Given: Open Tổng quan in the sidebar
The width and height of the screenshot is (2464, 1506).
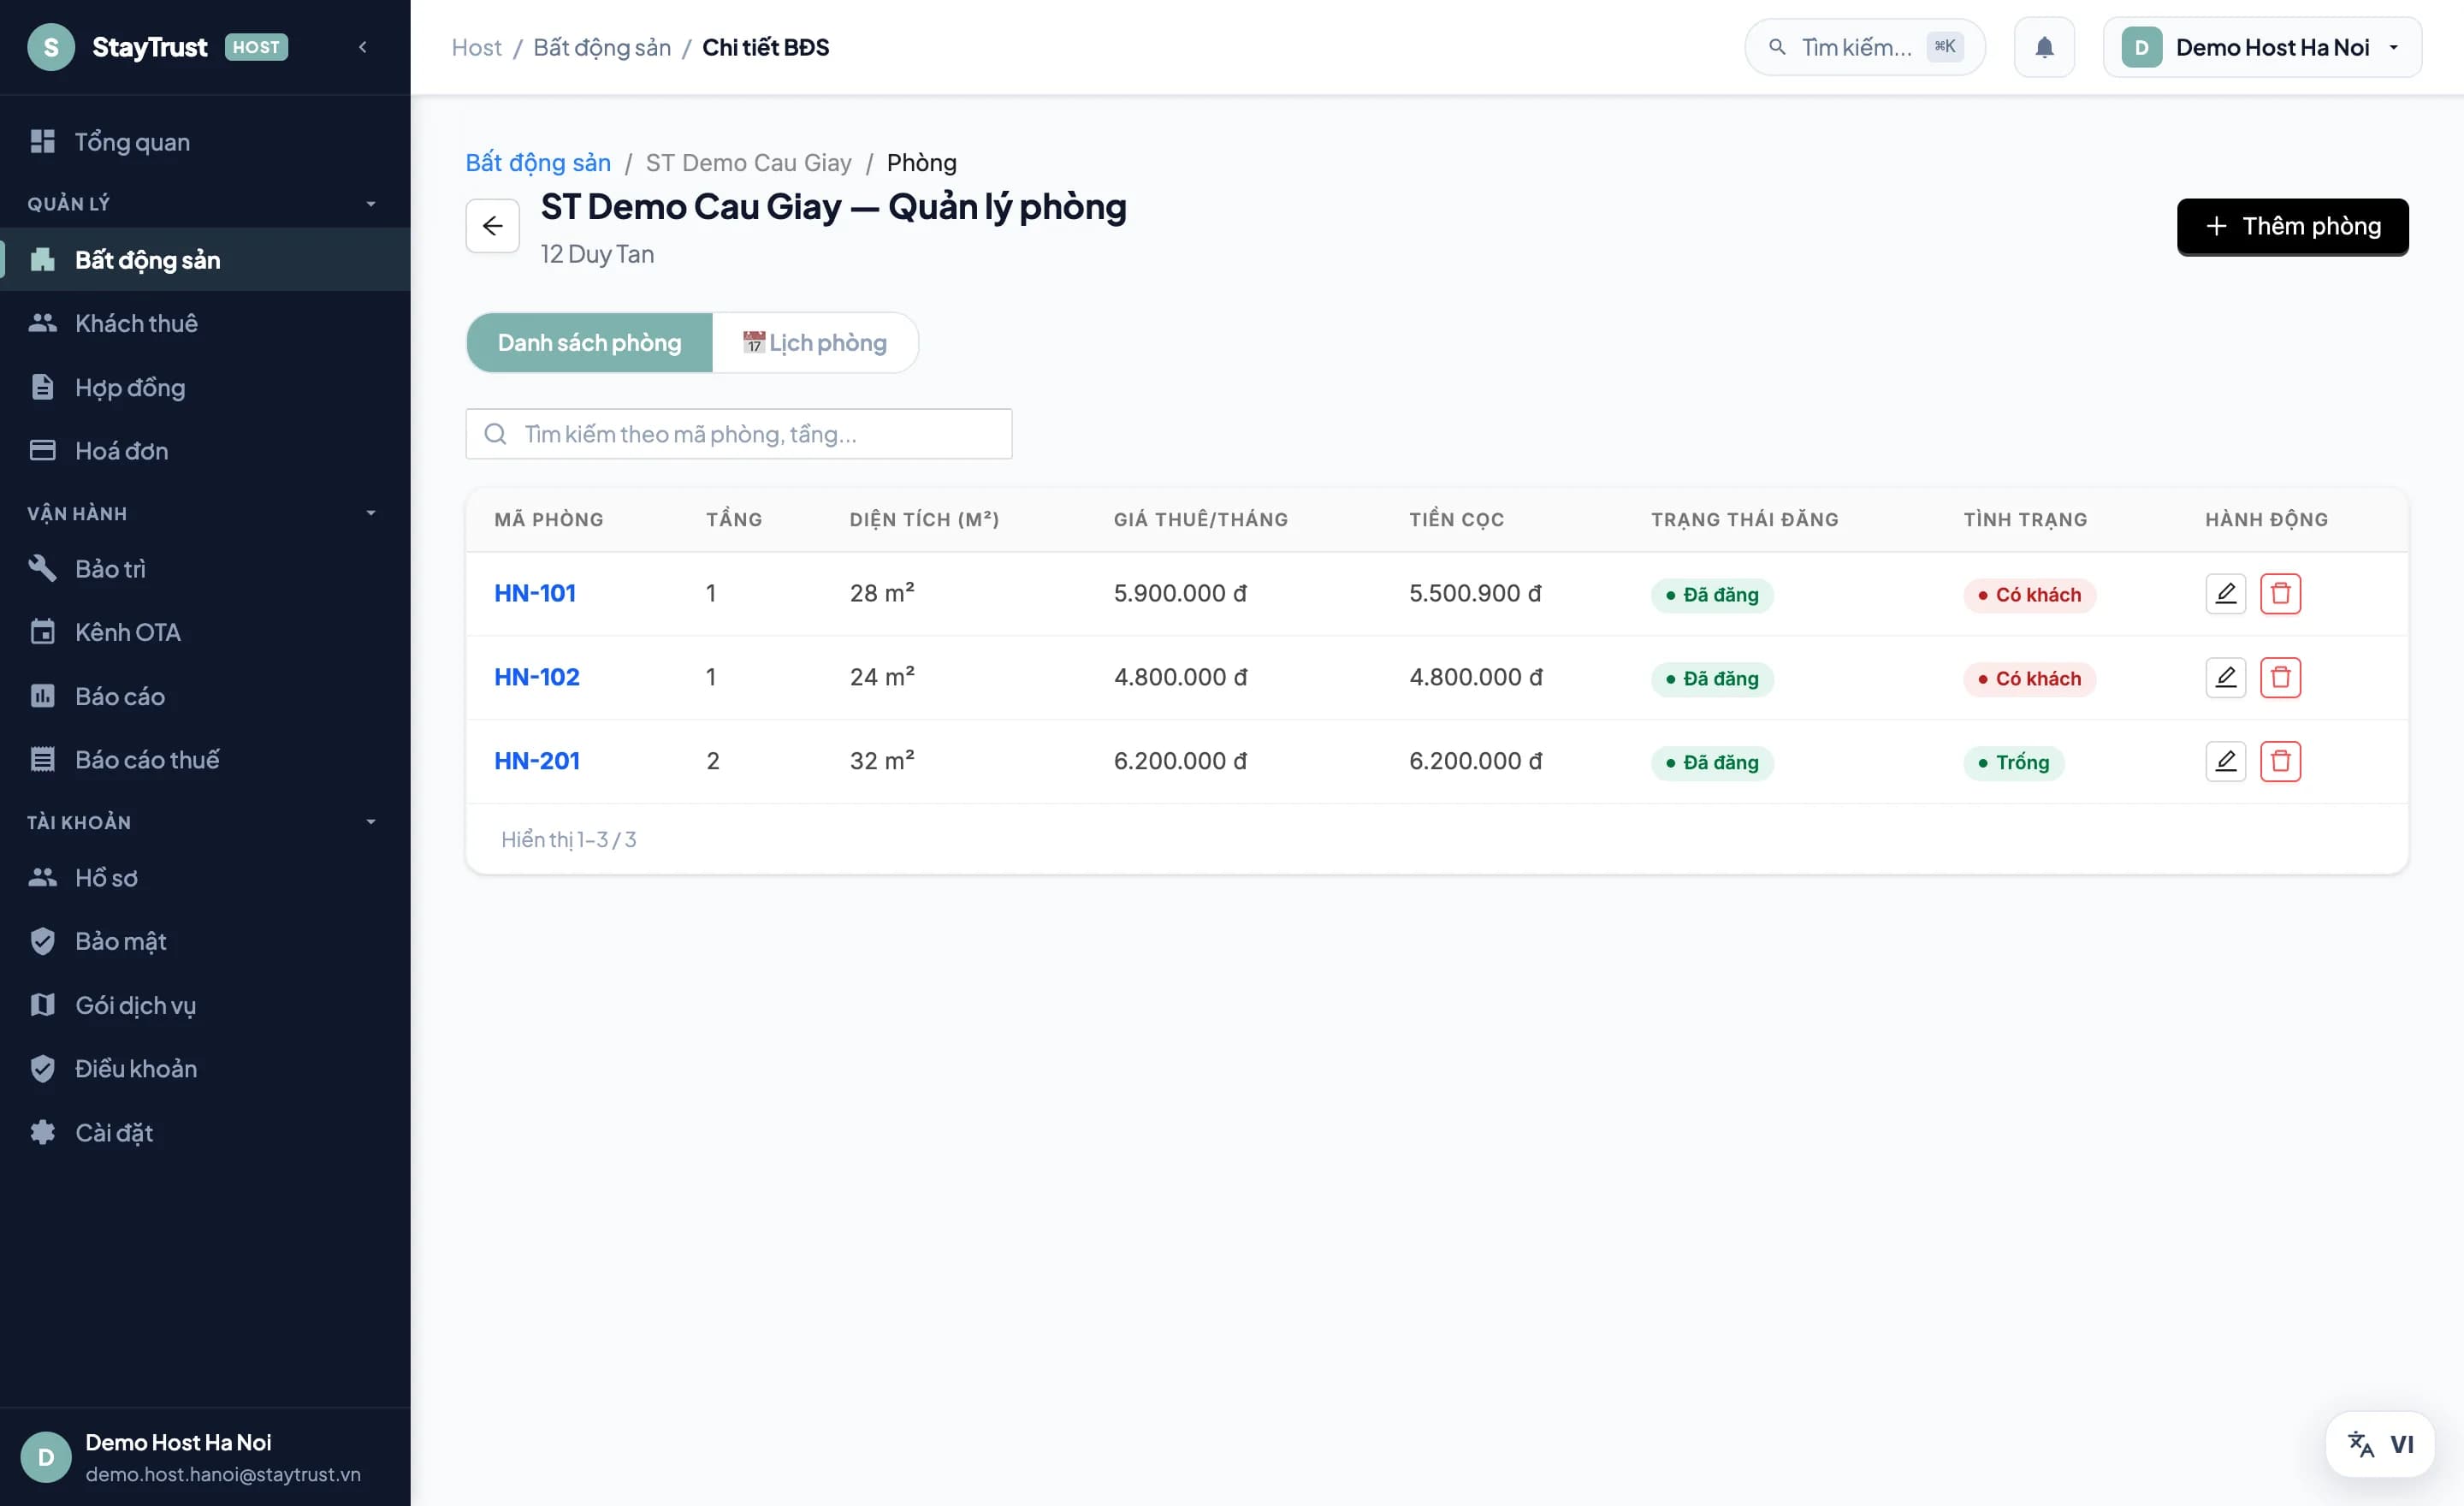Looking at the screenshot, I should (205, 142).
